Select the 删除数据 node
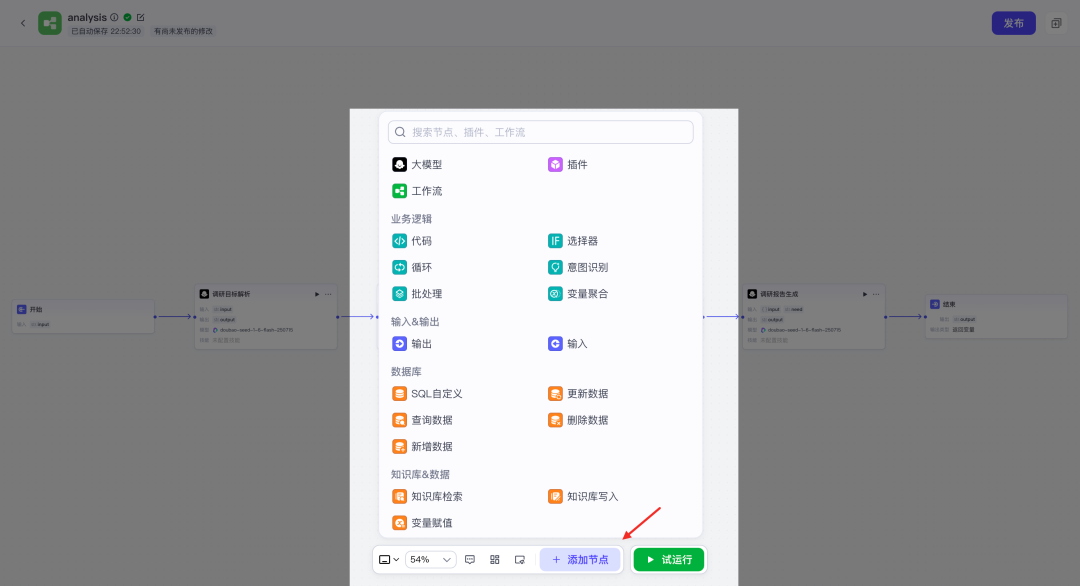 pos(578,420)
